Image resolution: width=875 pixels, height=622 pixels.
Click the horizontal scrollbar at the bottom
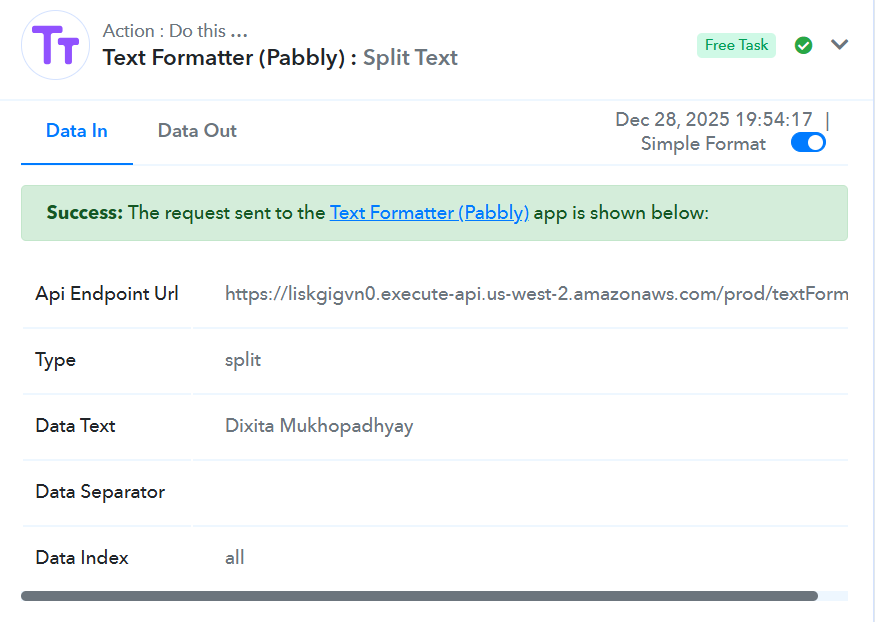[x=419, y=596]
